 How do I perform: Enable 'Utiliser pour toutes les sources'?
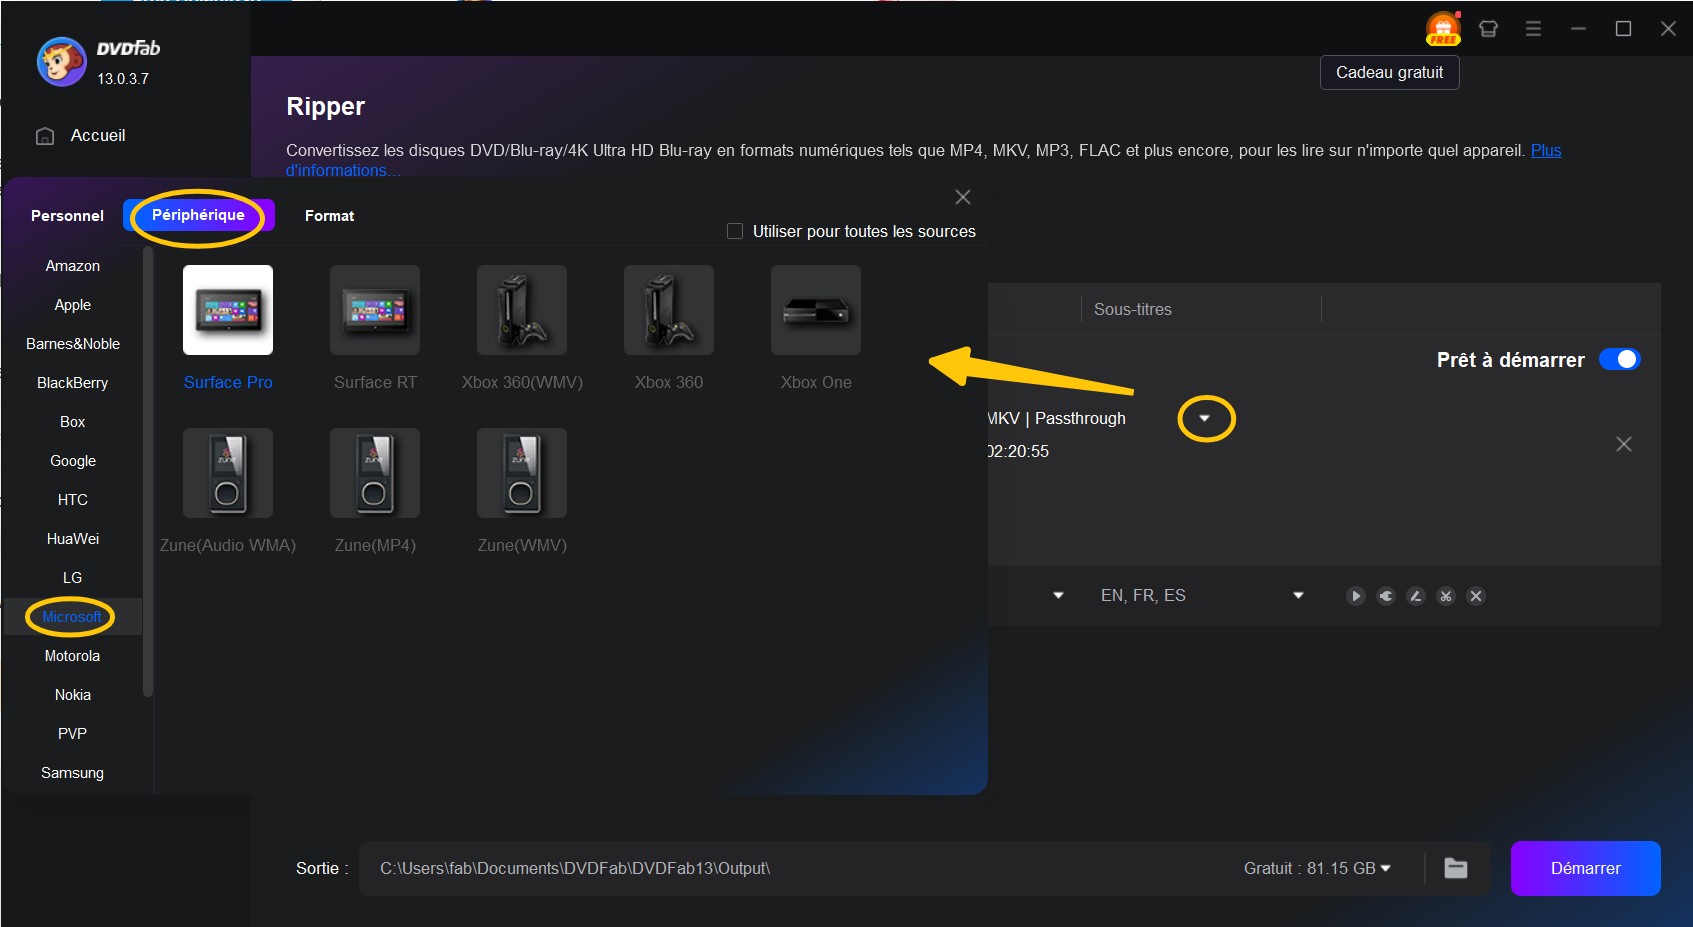pos(733,231)
